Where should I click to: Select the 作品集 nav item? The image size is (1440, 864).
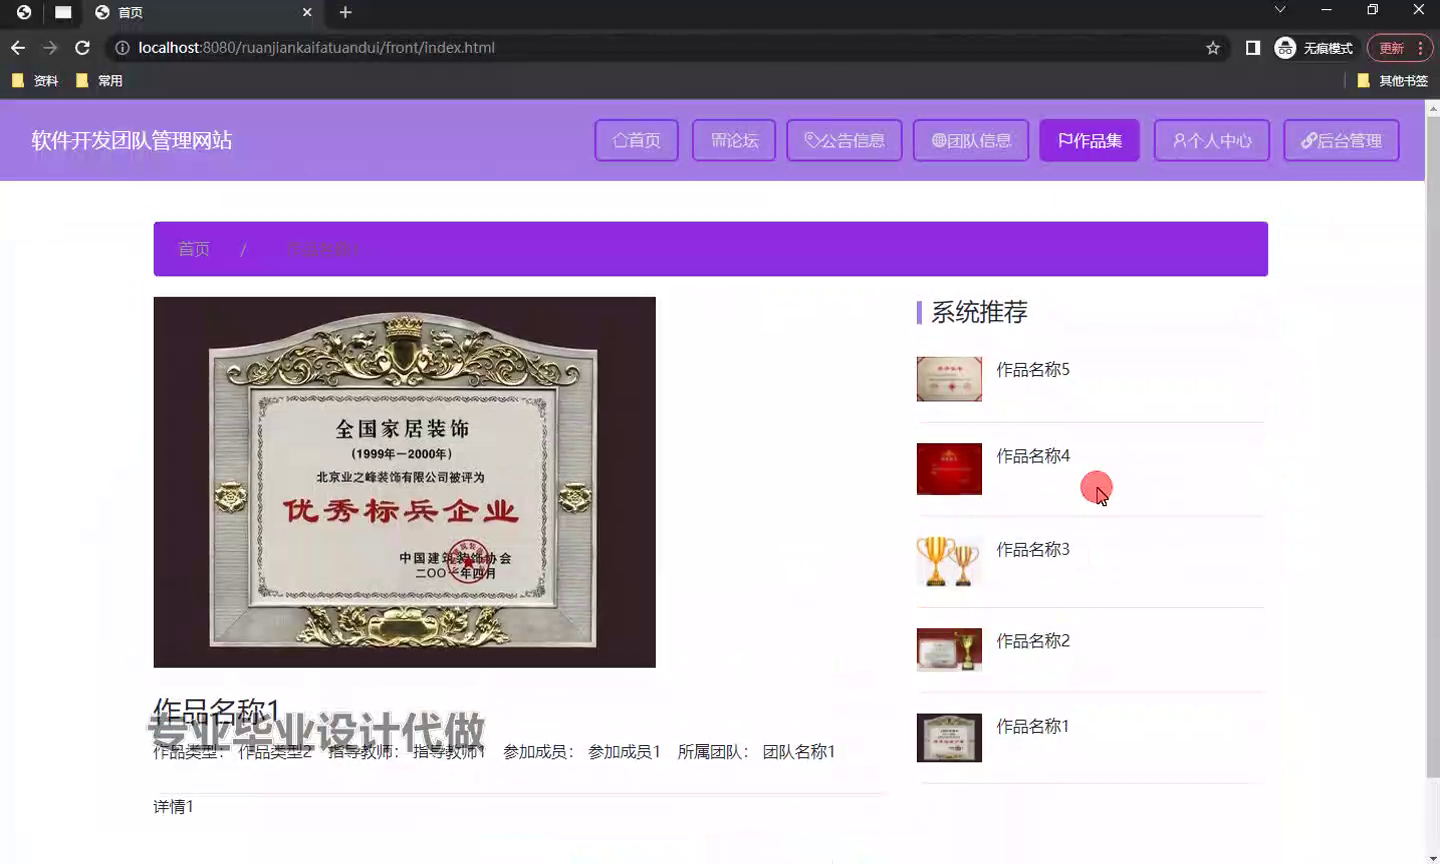tap(1089, 140)
